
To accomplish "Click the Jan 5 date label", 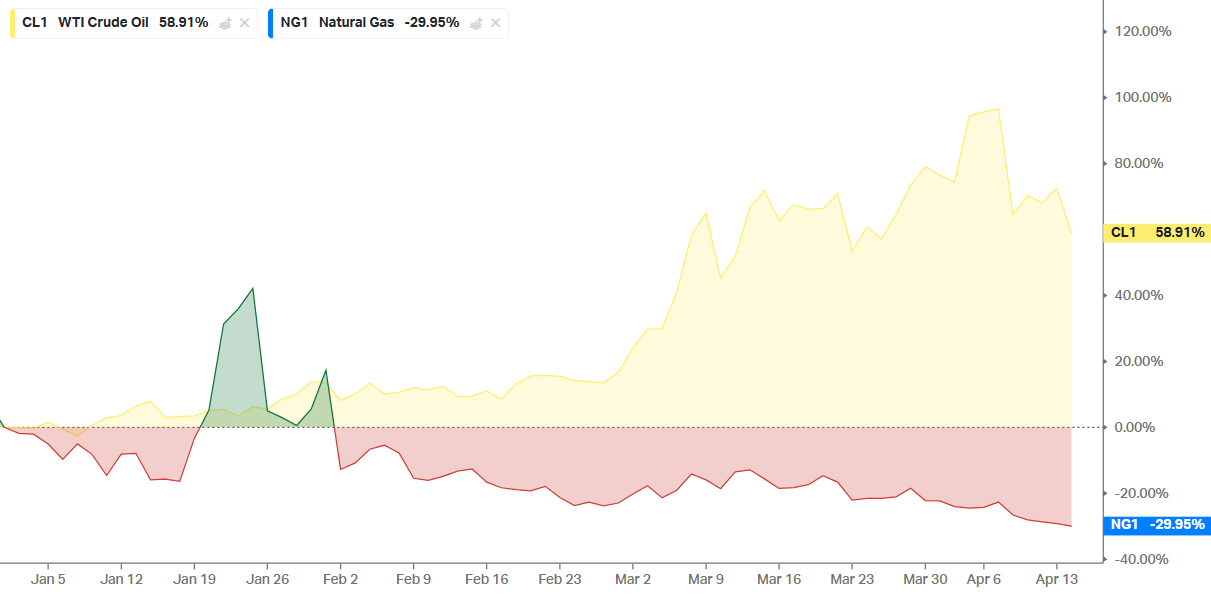I will pos(48,579).
